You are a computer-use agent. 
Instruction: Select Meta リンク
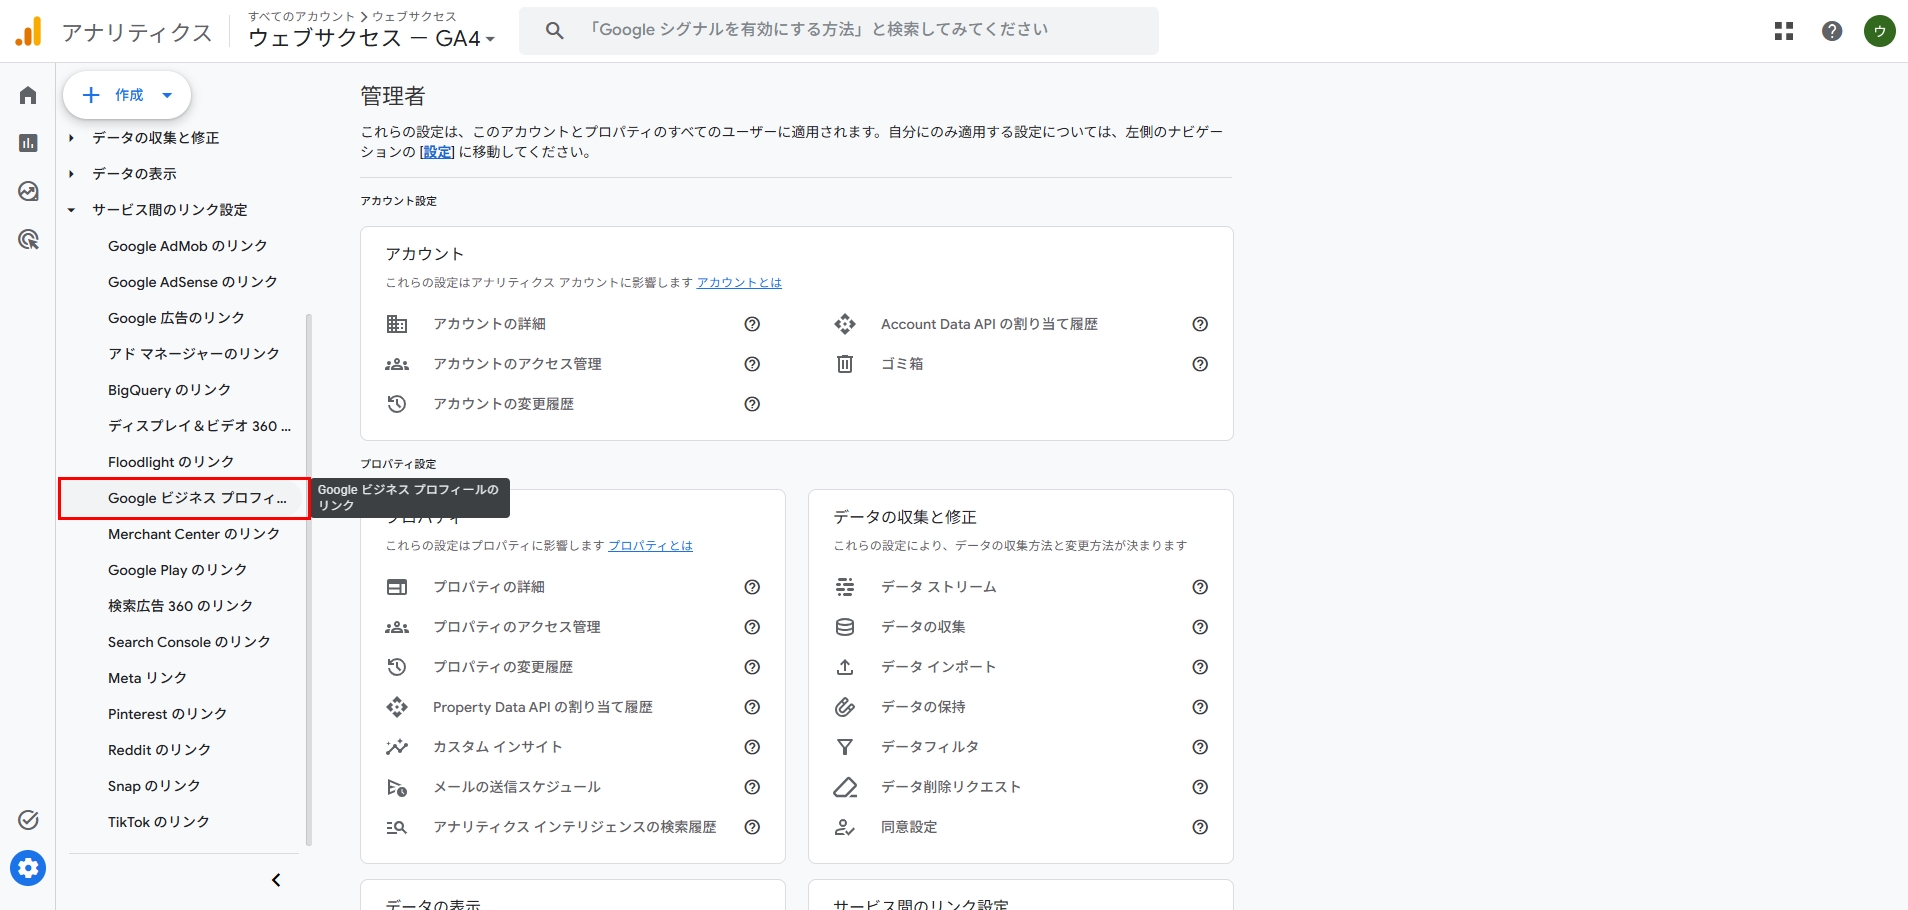147,678
